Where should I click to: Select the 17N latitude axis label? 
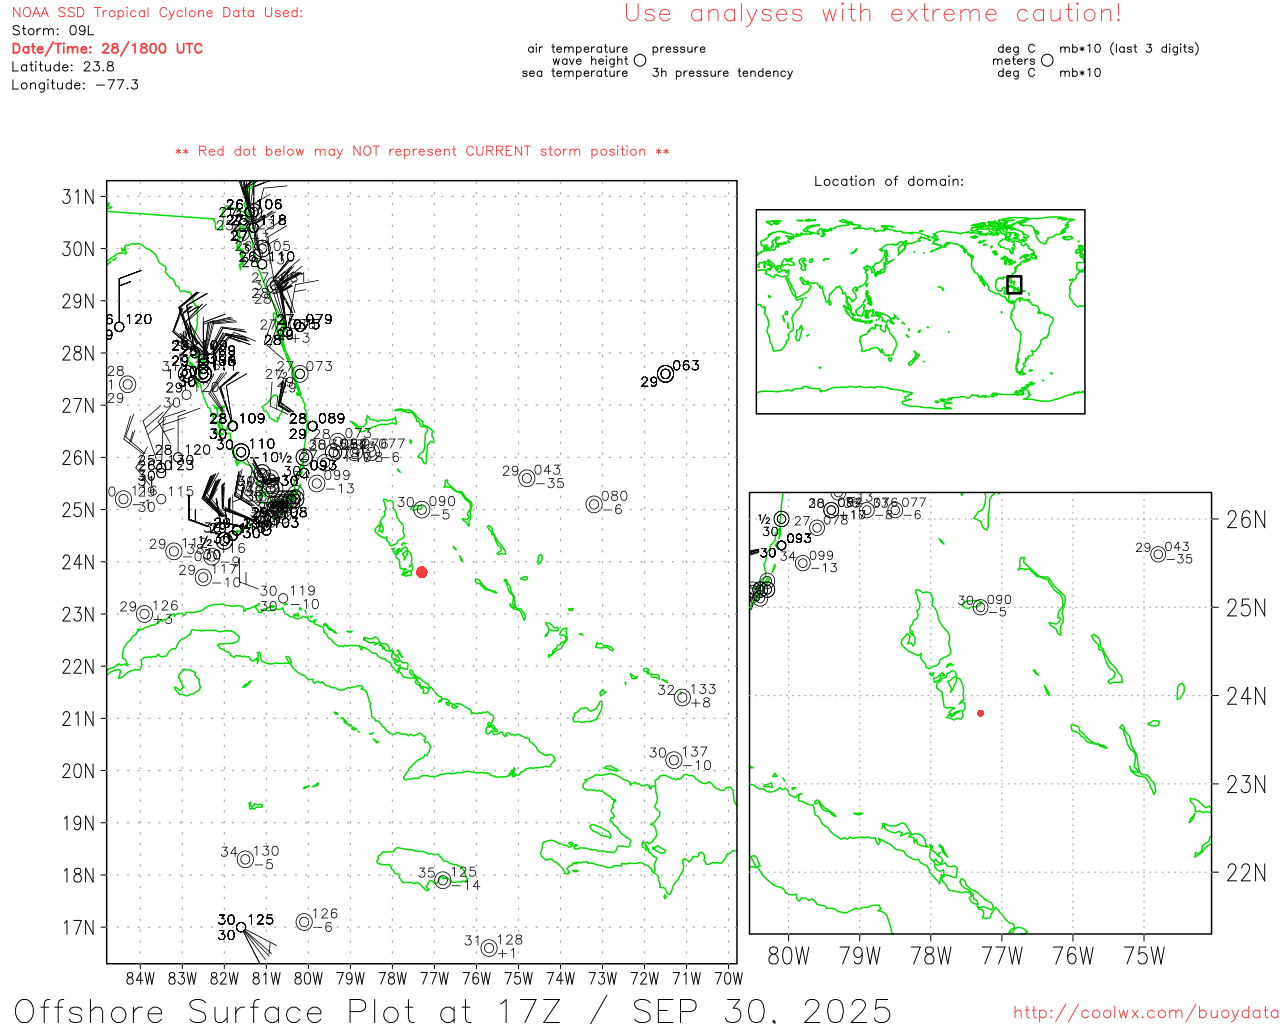[x=79, y=927]
